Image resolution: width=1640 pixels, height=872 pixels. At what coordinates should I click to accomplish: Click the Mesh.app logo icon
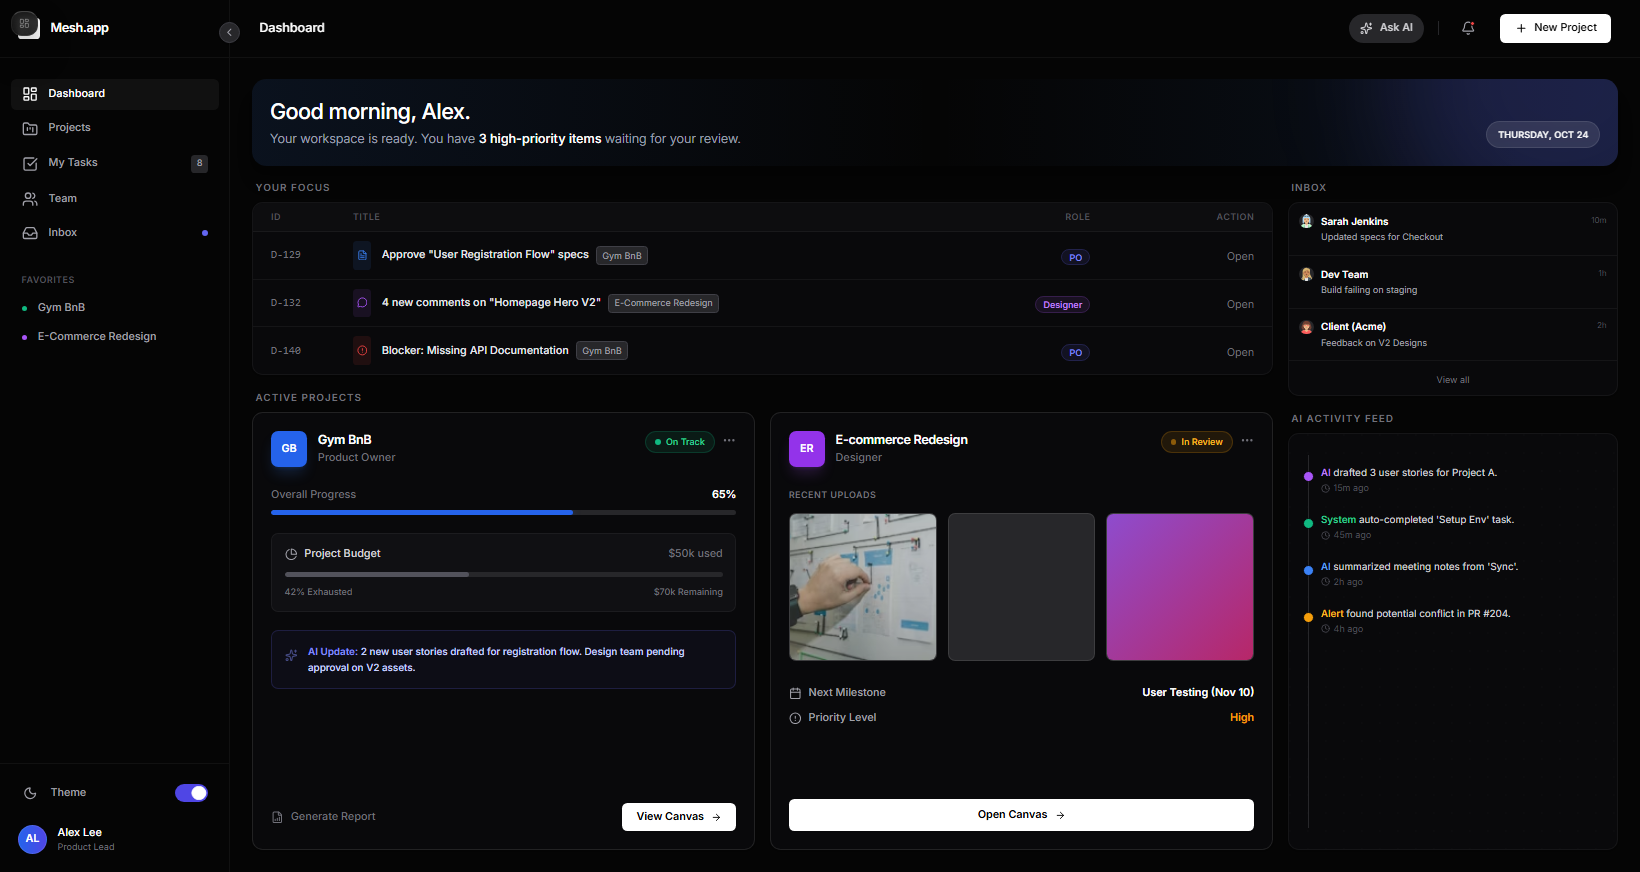pyautogui.click(x=26, y=26)
